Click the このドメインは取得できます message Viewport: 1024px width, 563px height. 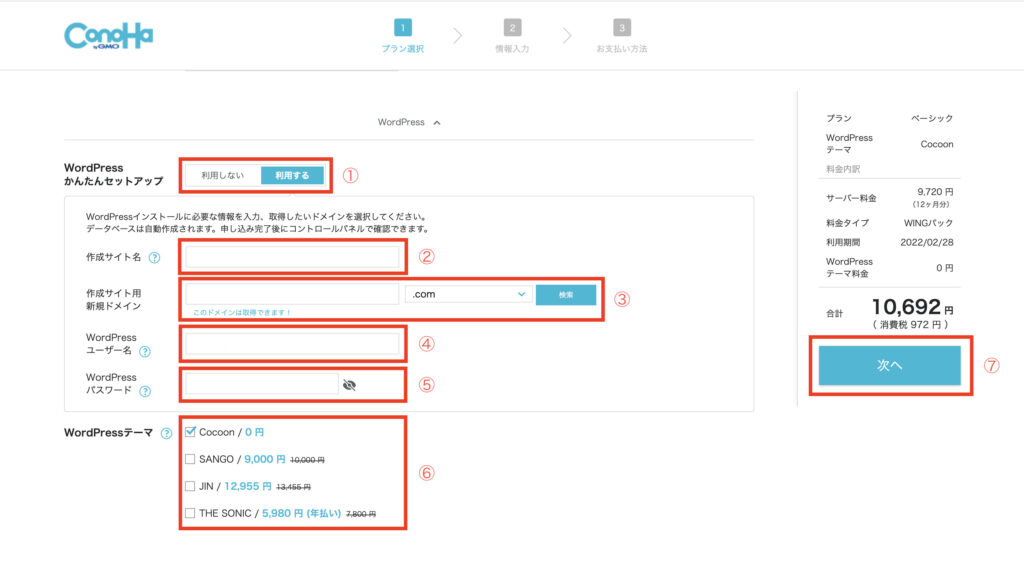(x=242, y=313)
